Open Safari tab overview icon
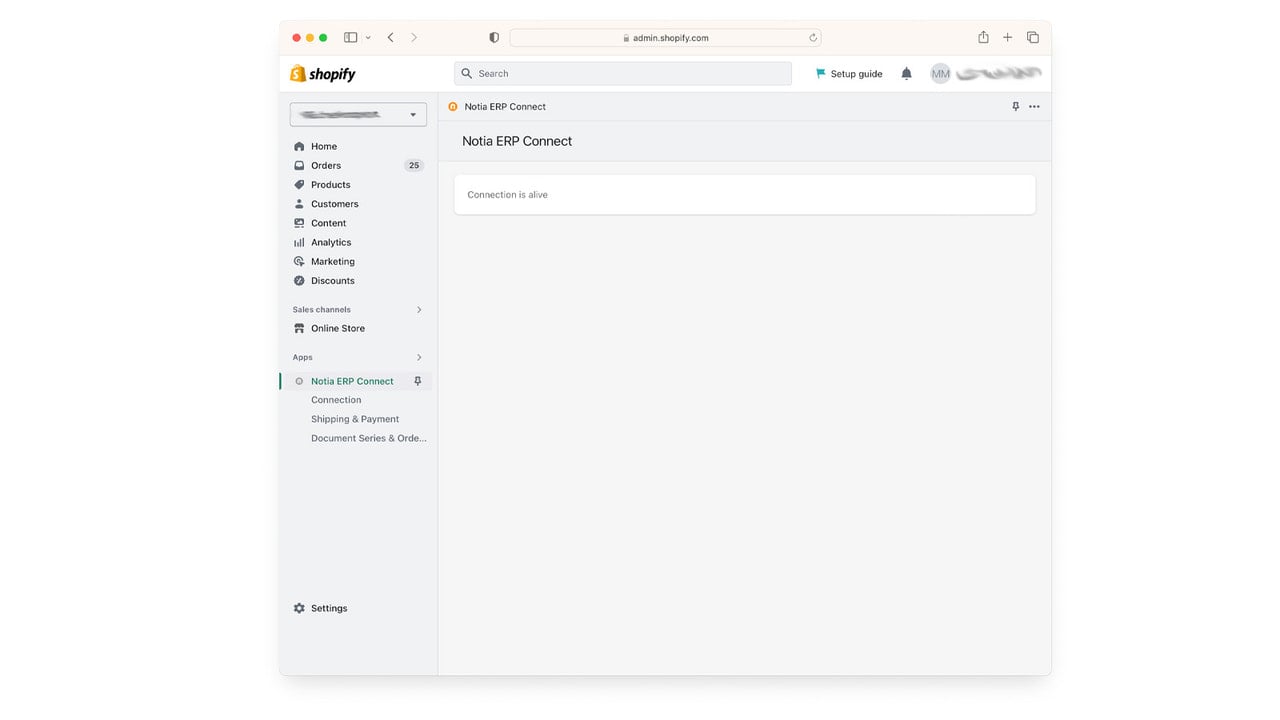This screenshot has width=1280, height=720. 1033,37
